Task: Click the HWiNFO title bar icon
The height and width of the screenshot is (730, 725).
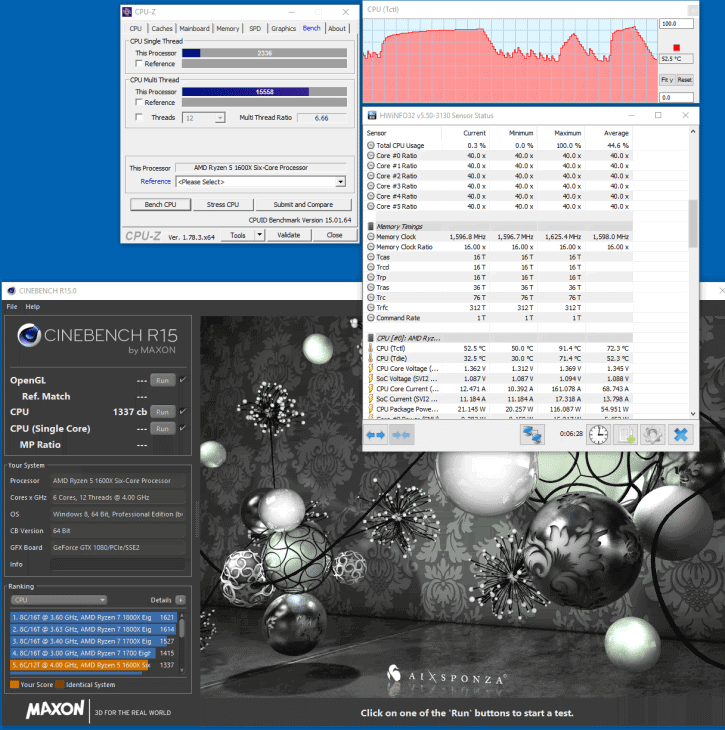Action: pyautogui.click(x=372, y=115)
